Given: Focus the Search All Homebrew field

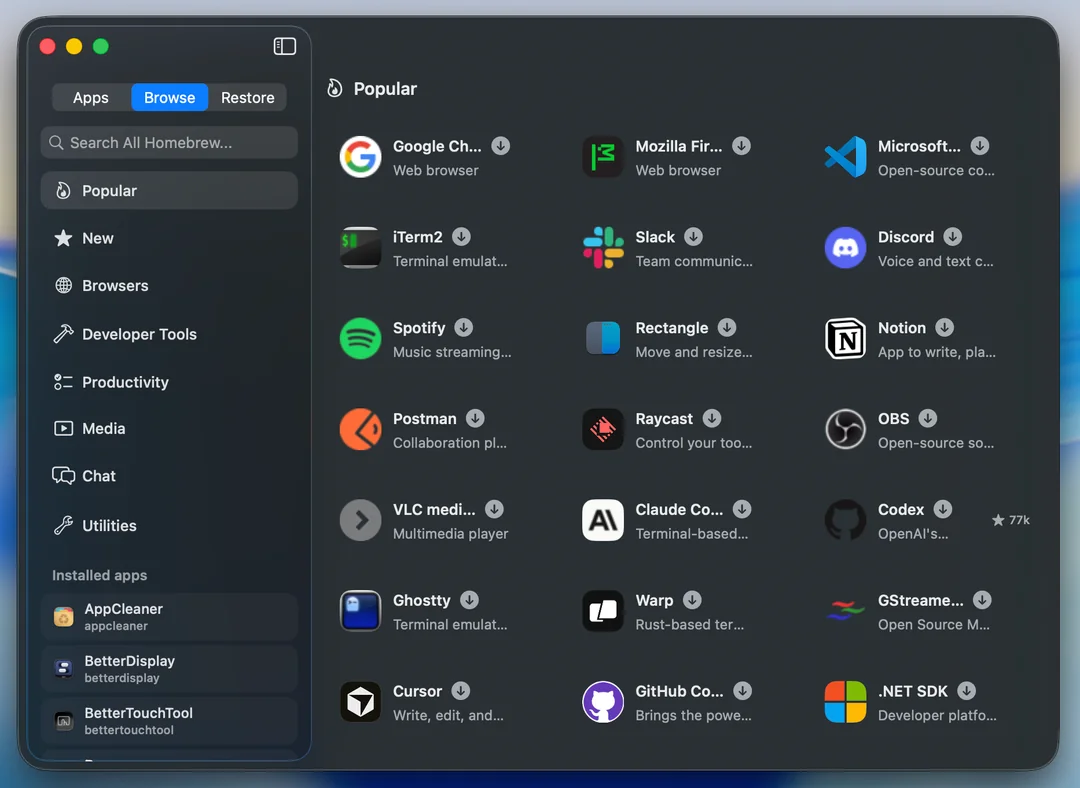Looking at the screenshot, I should [x=169, y=143].
